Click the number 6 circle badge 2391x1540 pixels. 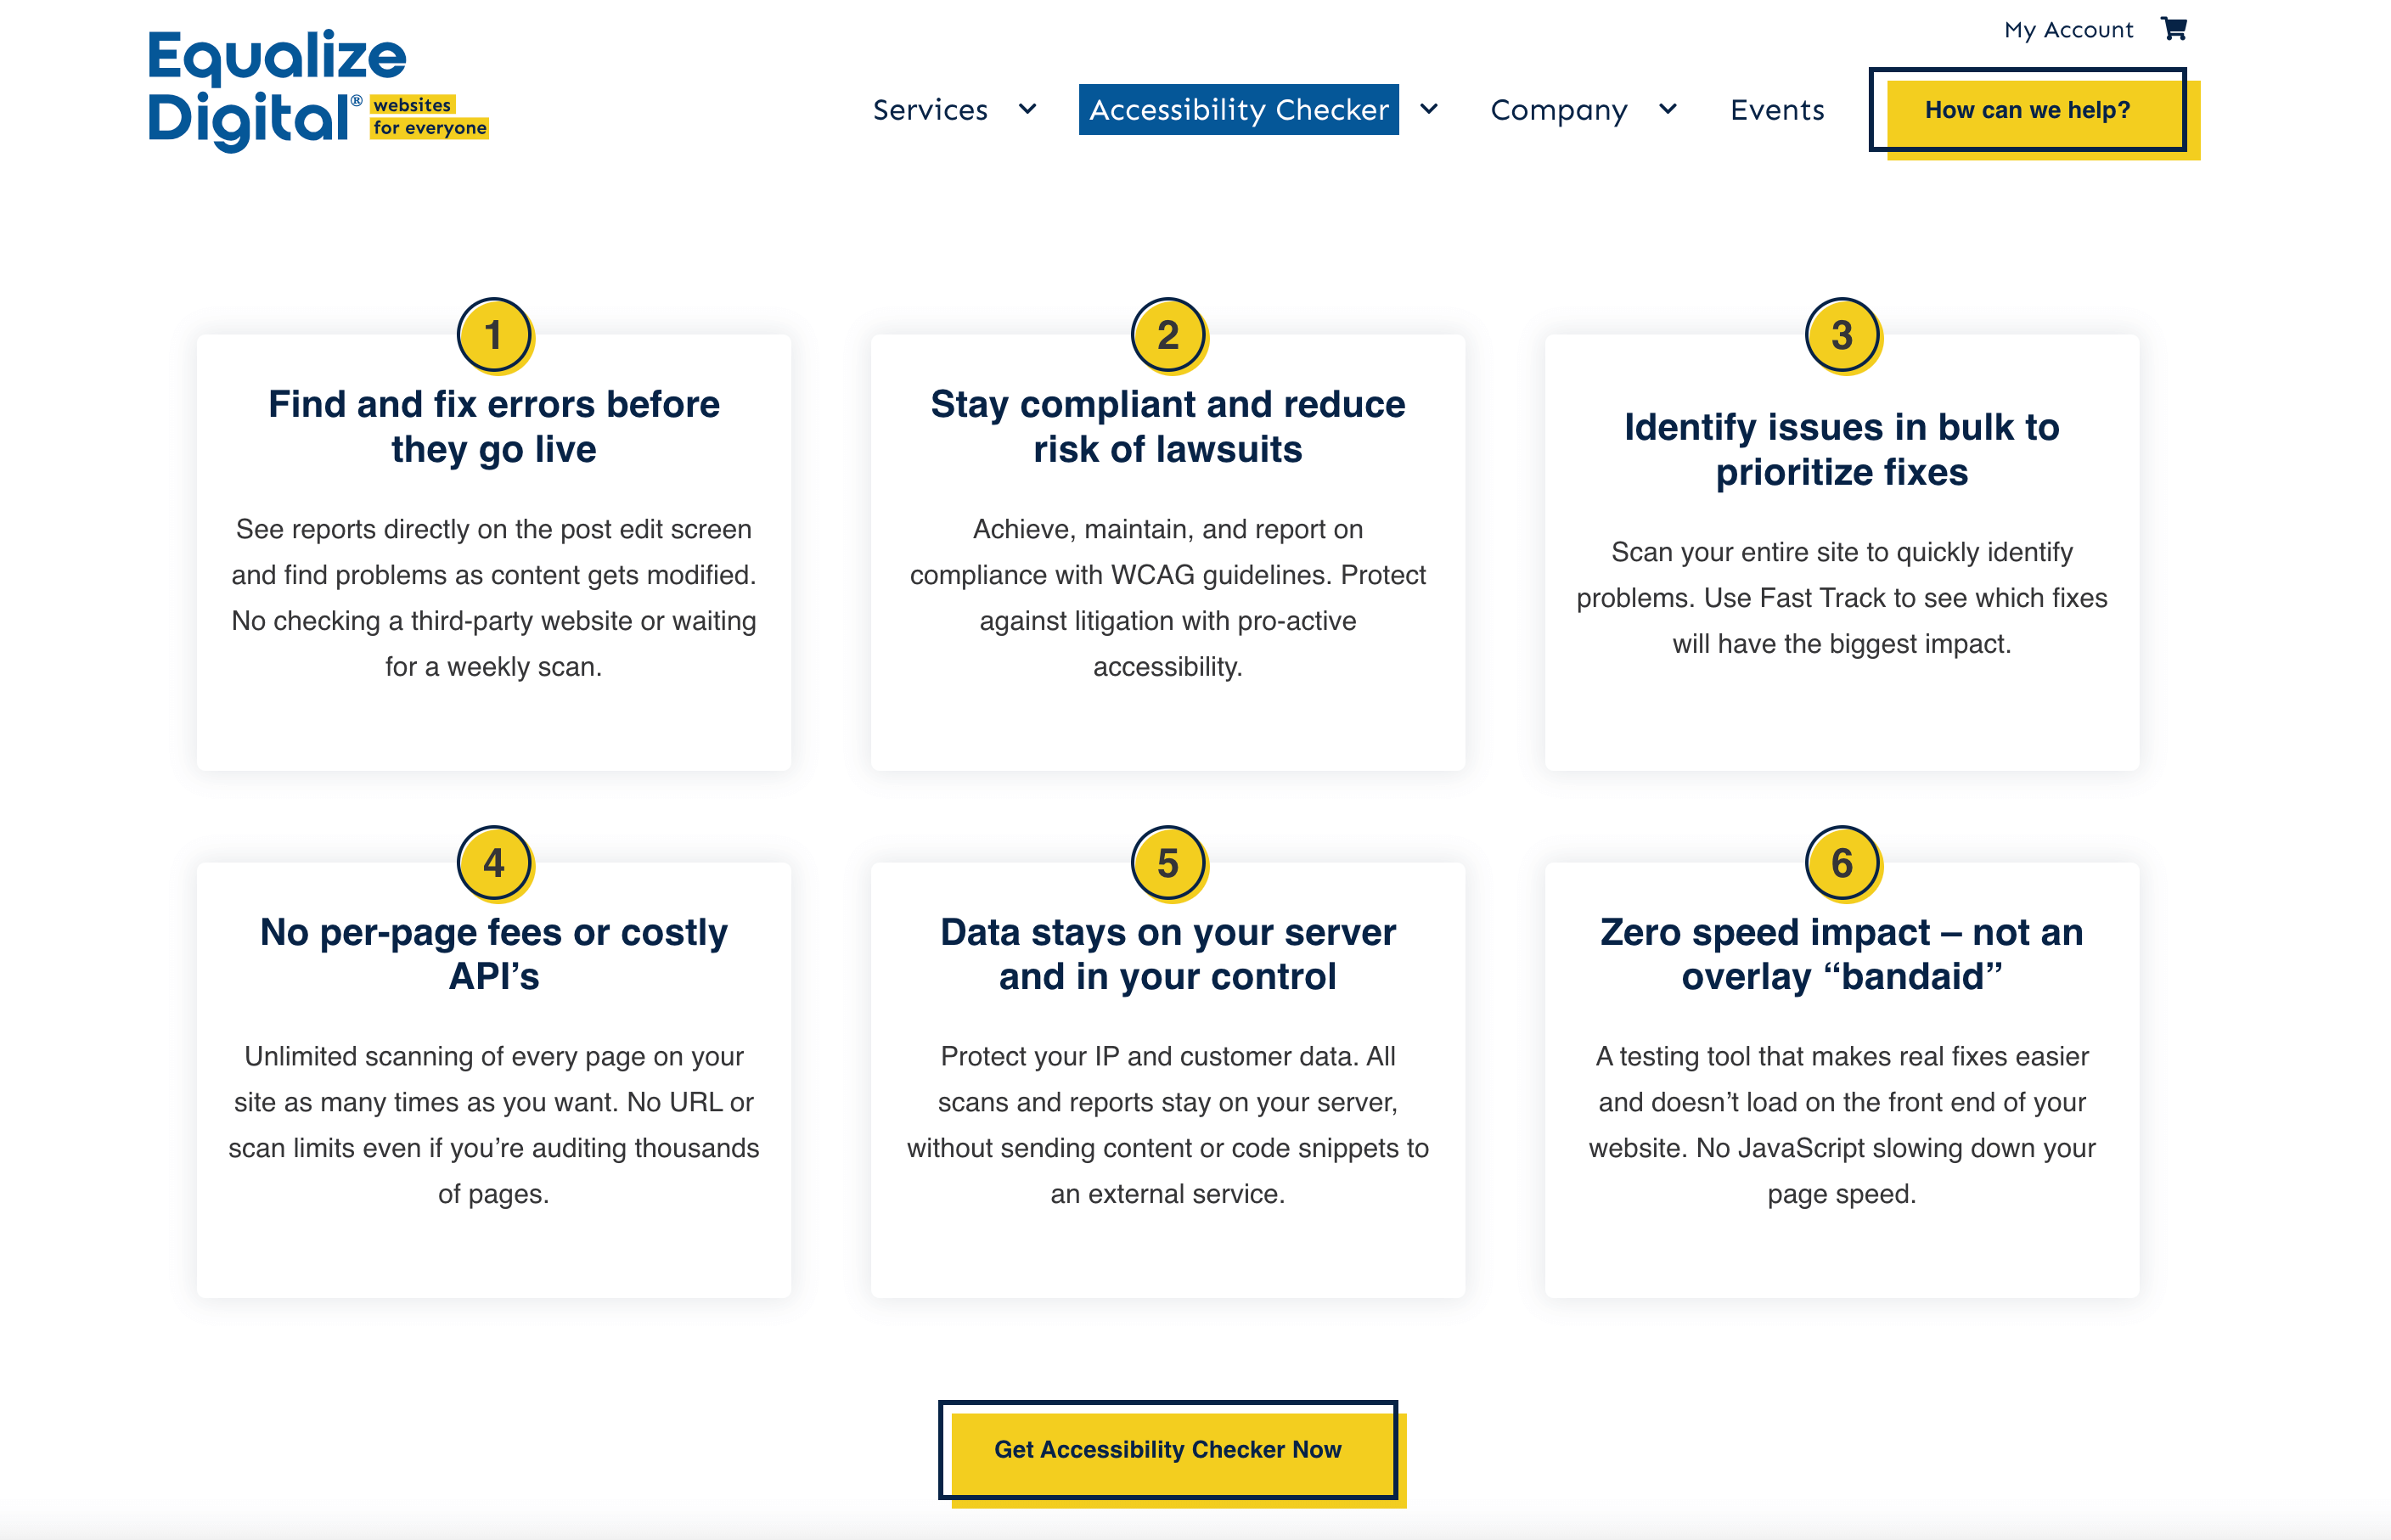click(1842, 863)
